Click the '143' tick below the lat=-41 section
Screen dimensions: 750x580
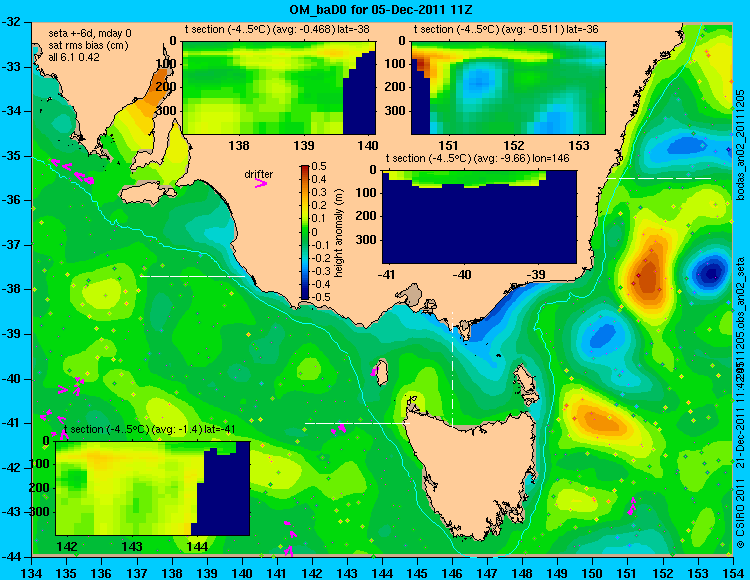(132, 547)
